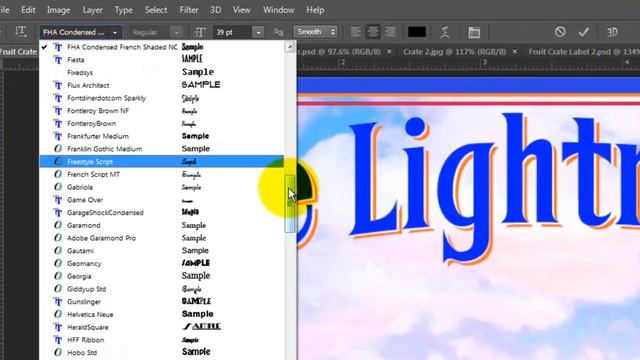Select the Gabriola font

click(x=162, y=187)
